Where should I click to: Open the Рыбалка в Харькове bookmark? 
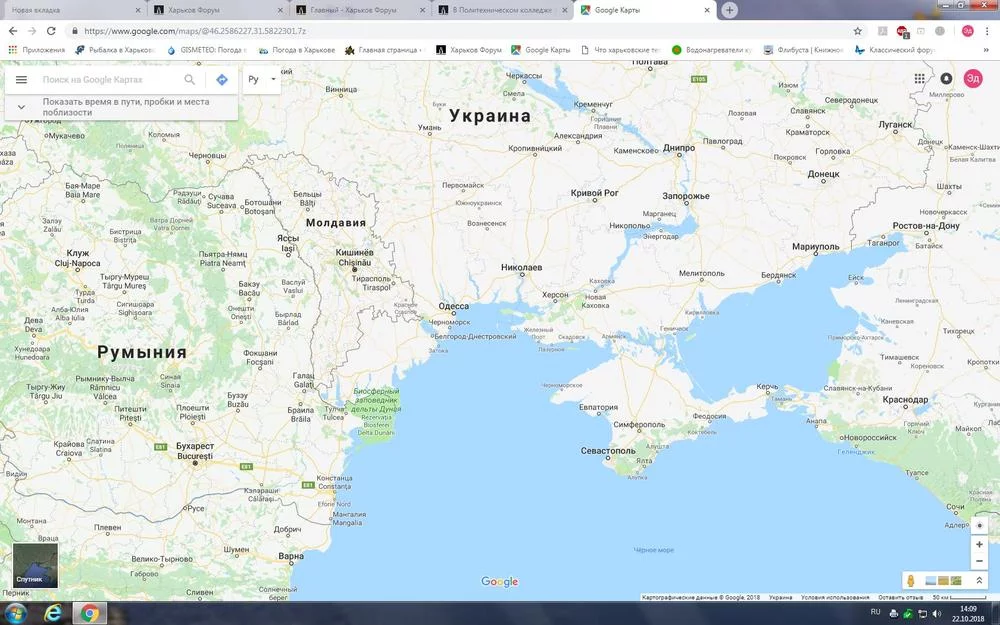115,50
